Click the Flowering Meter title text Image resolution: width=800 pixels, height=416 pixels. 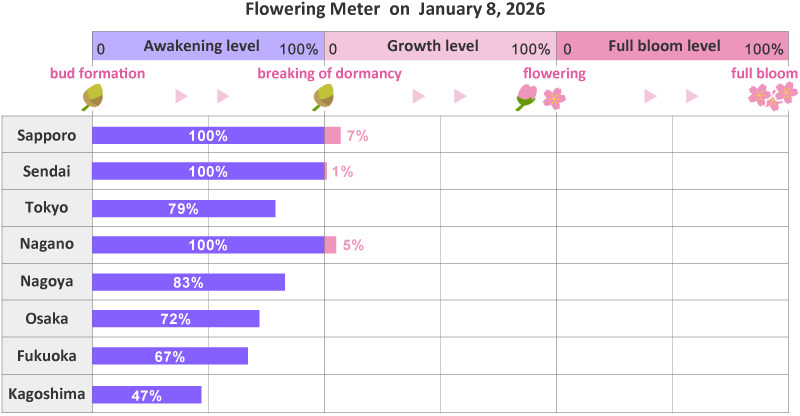400,10
